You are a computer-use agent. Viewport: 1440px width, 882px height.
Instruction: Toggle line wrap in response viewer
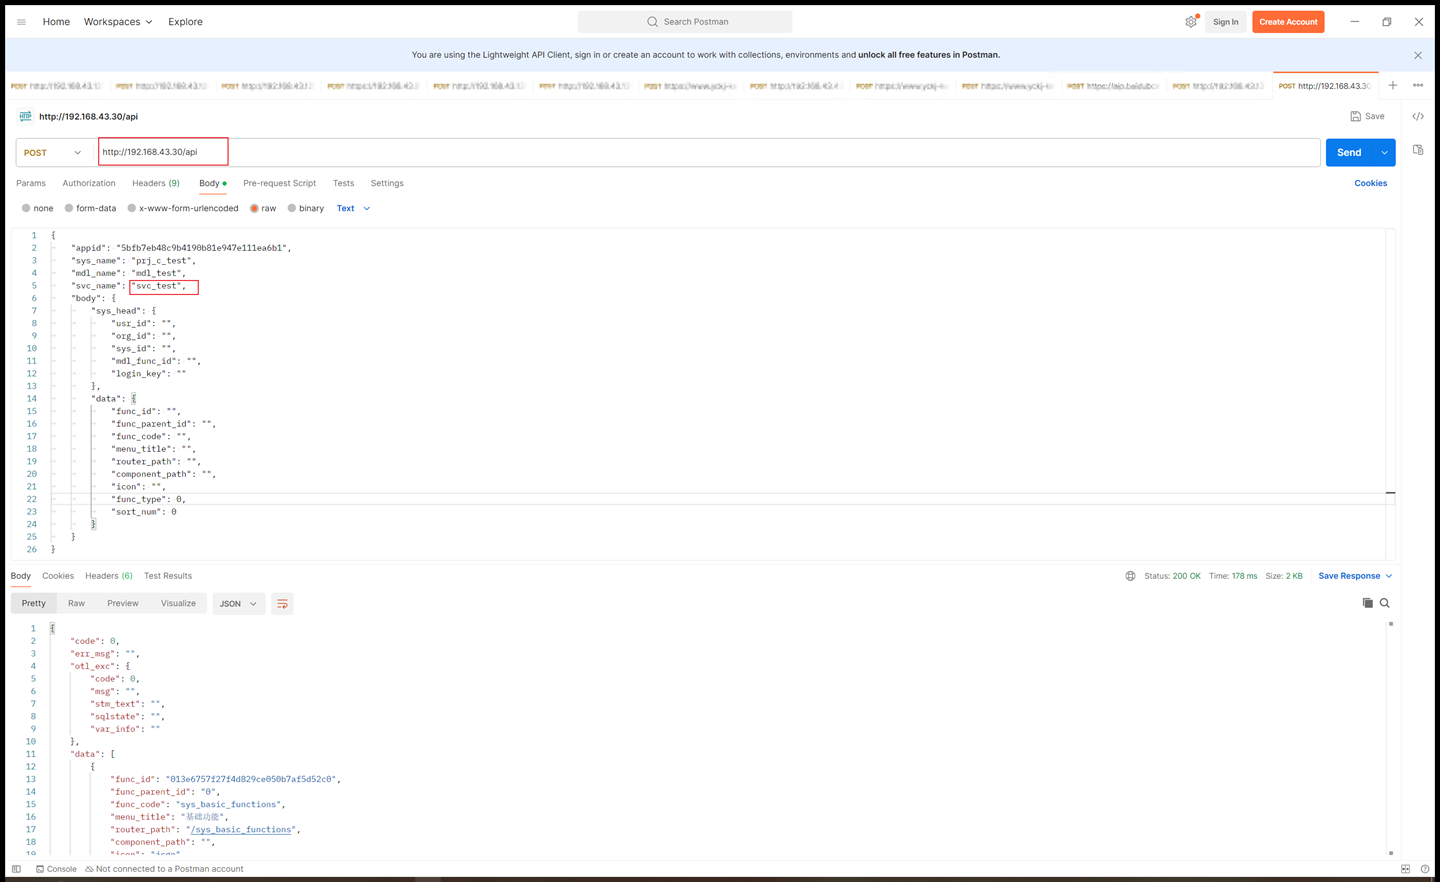(x=282, y=604)
